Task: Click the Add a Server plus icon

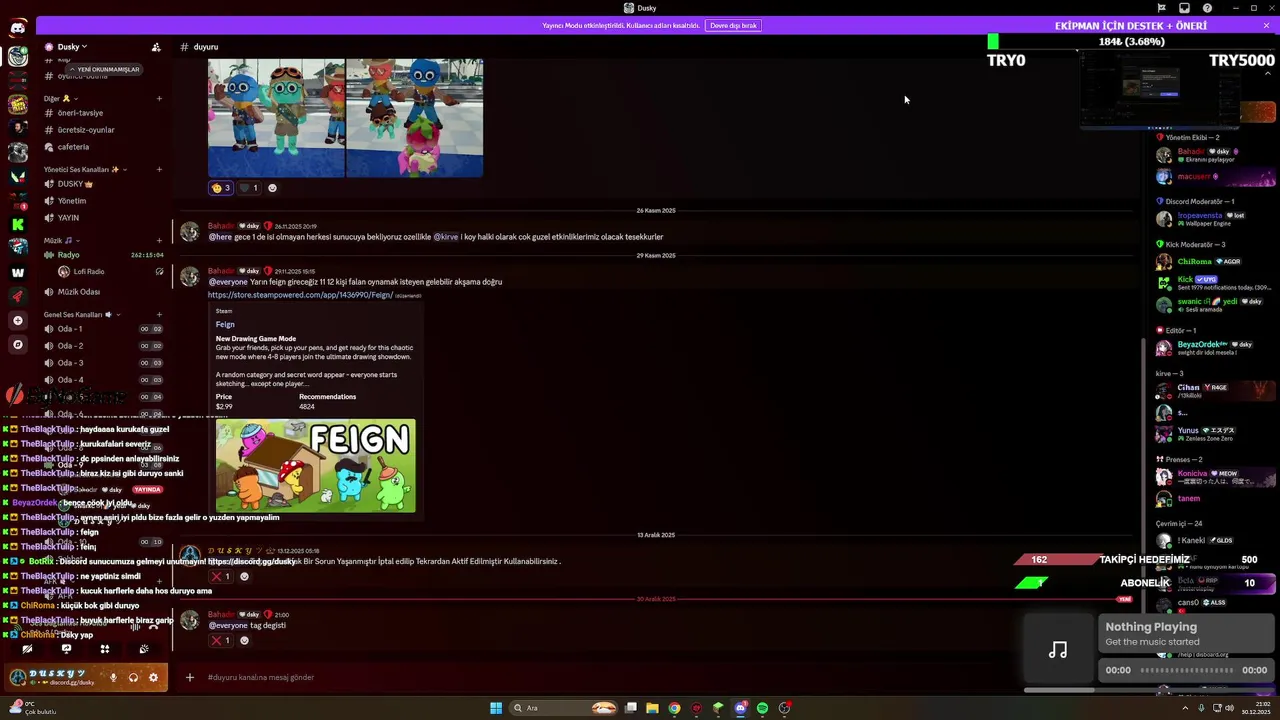Action: (17, 320)
